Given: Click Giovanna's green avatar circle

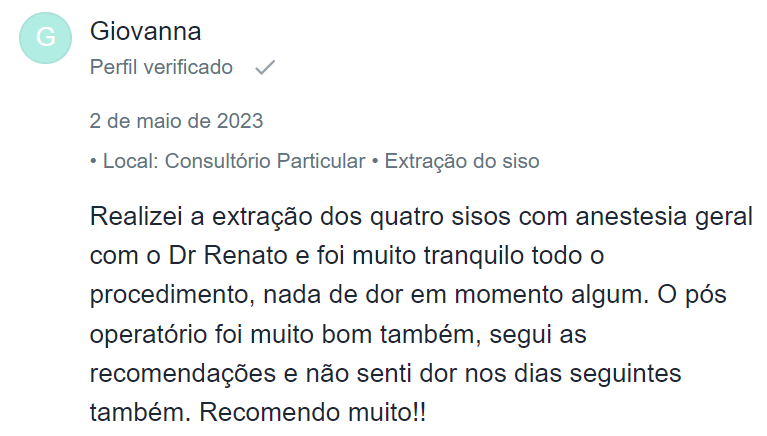Looking at the screenshot, I should coord(45,38).
